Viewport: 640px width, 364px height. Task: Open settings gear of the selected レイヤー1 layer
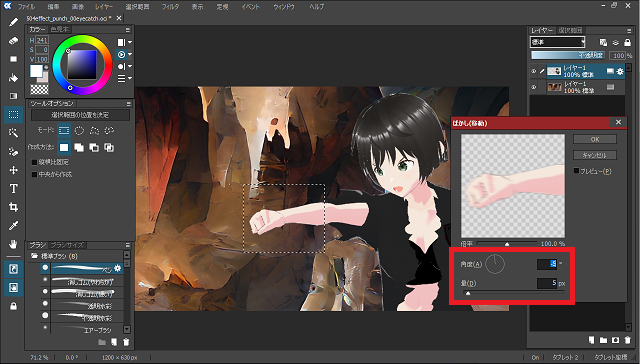point(620,71)
